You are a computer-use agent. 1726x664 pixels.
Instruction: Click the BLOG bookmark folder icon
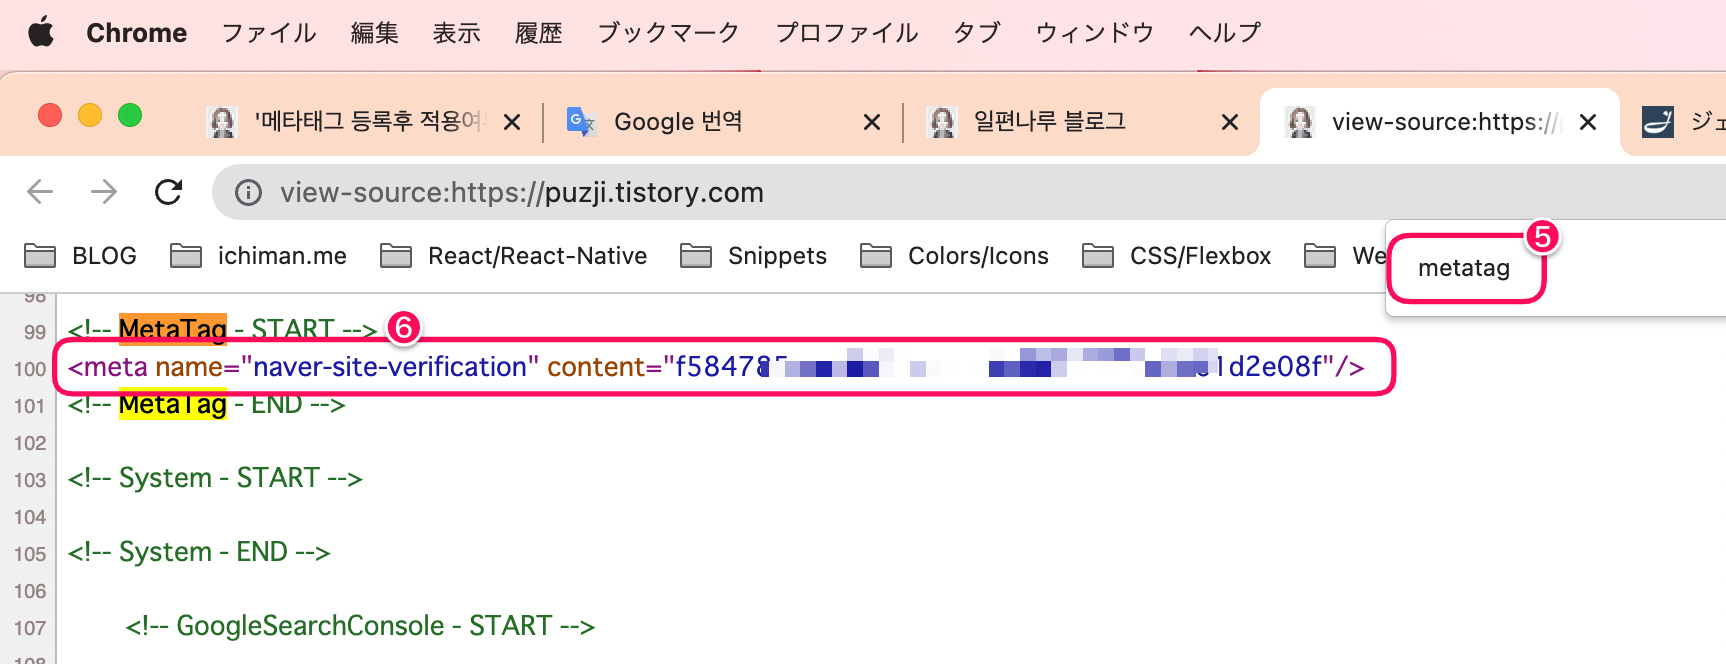[39, 255]
